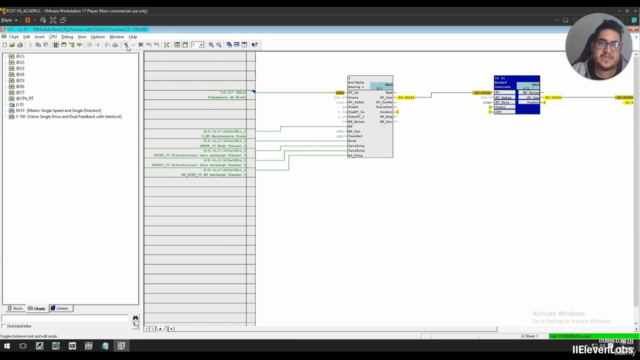
Task: Open the Chart menu
Action: pyautogui.click(x=14, y=37)
